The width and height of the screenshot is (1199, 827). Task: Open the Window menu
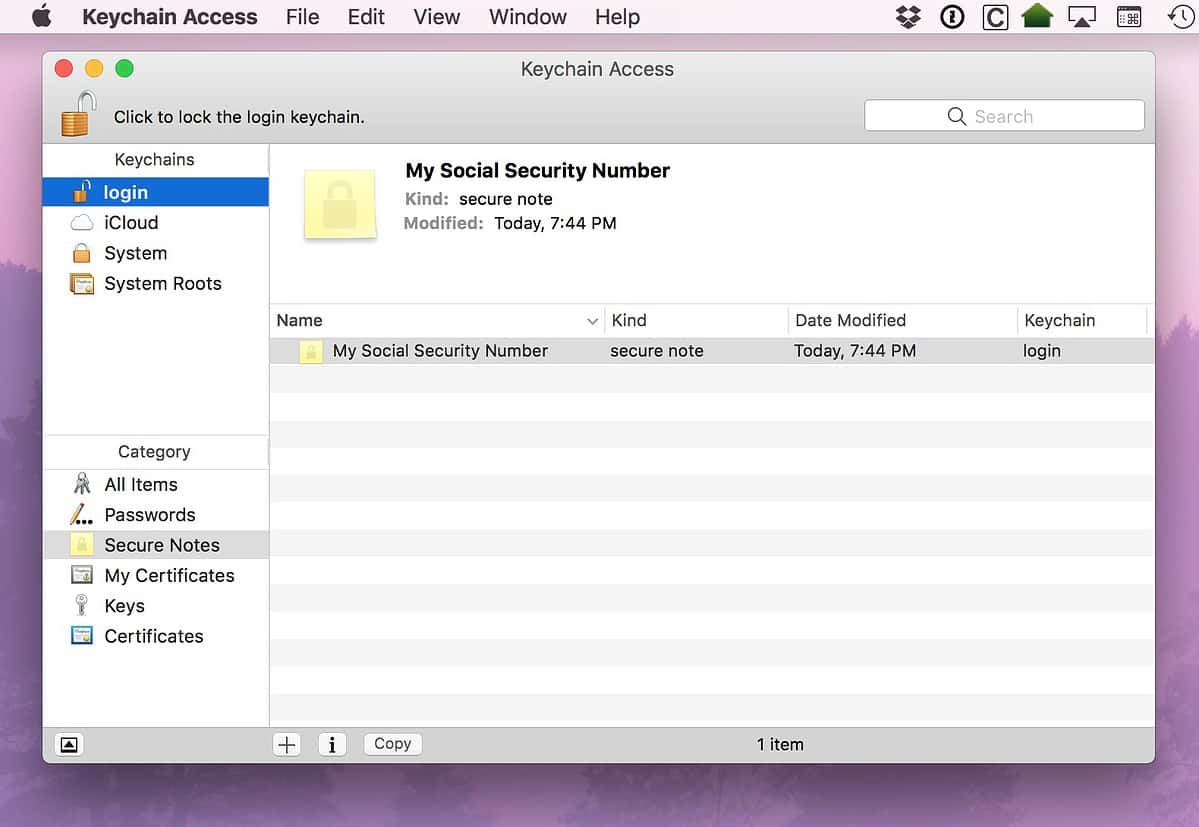pyautogui.click(x=527, y=16)
